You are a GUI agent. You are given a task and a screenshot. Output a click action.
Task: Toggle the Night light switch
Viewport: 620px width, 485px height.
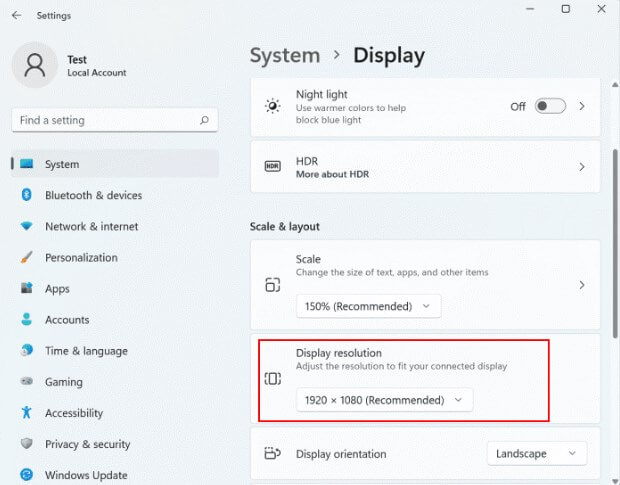[x=549, y=106]
